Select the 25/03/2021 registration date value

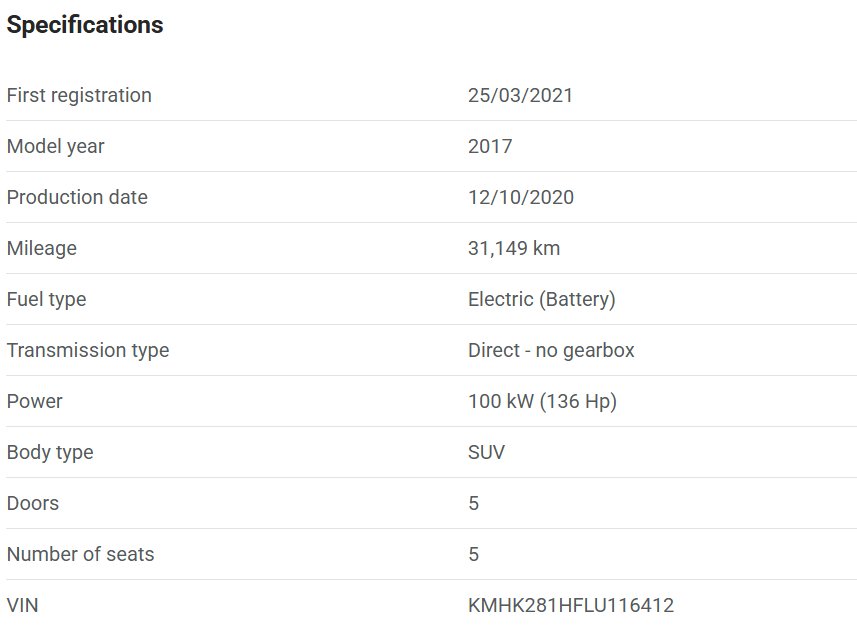click(520, 95)
